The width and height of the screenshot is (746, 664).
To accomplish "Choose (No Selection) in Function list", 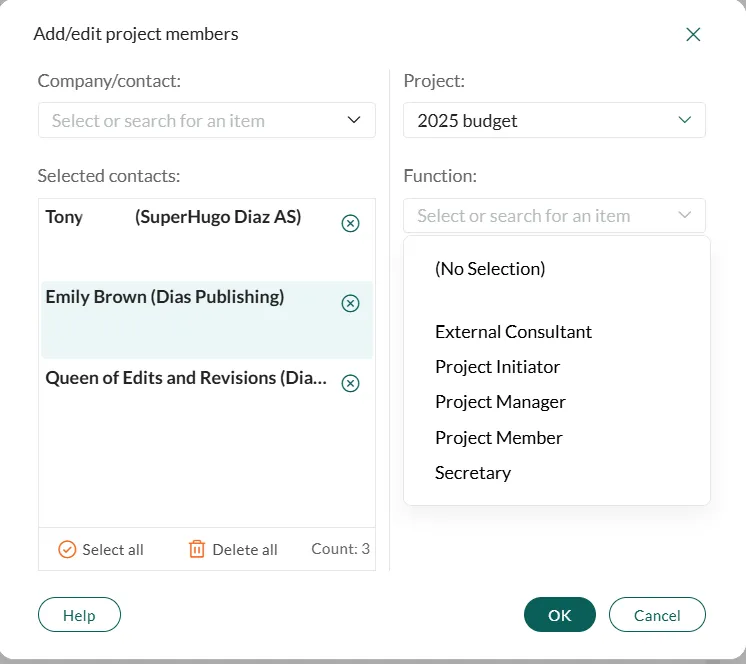I will pos(490,269).
